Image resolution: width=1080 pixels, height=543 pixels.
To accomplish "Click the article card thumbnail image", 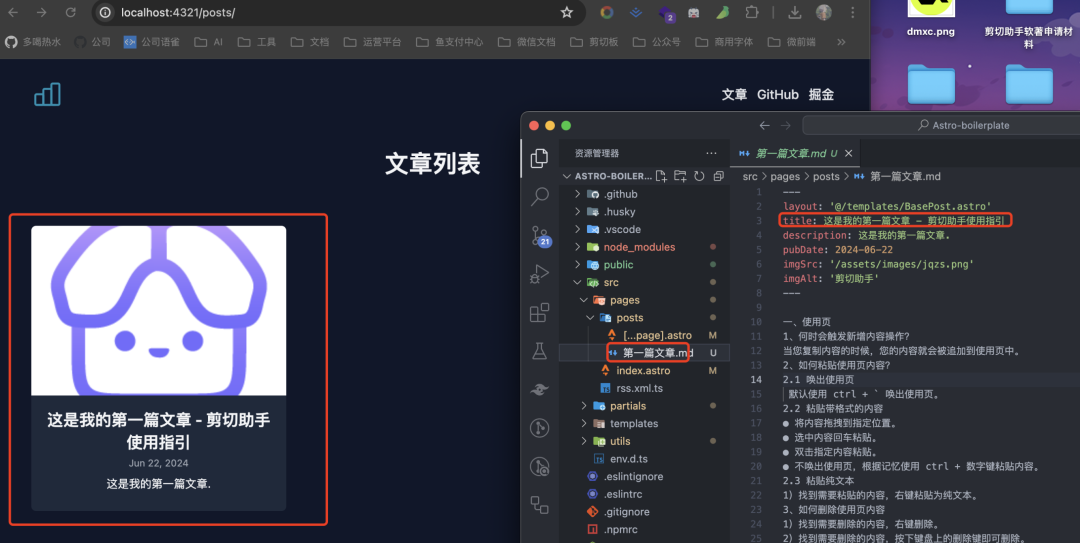I will tap(159, 310).
